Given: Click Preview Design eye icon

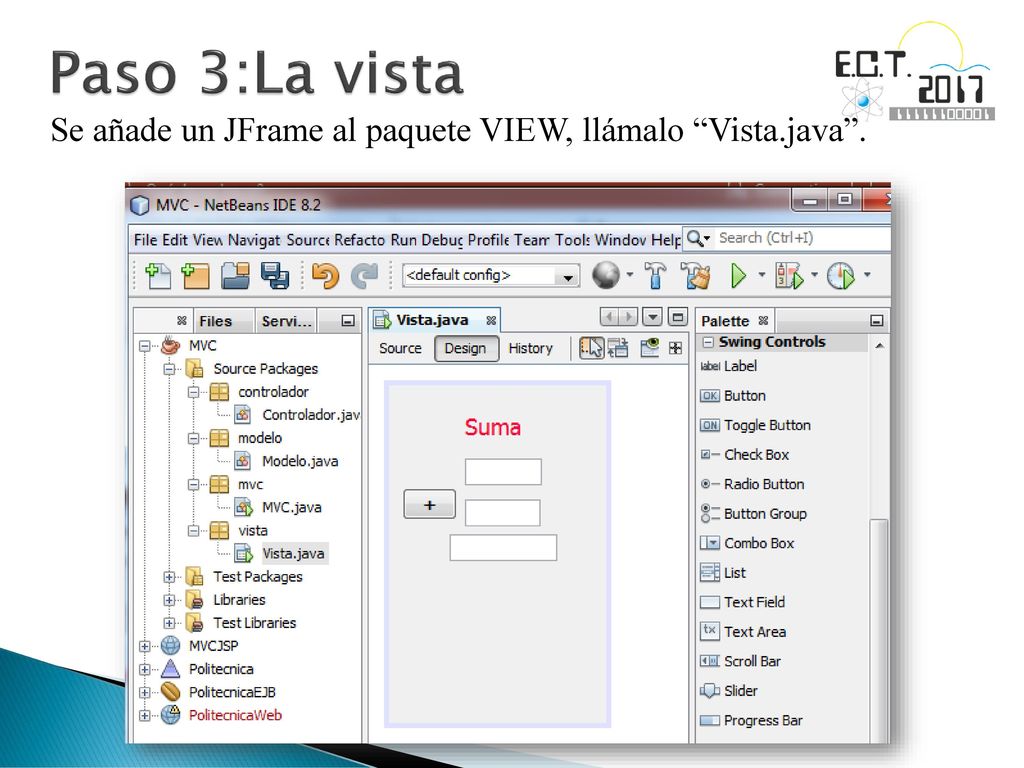Looking at the screenshot, I should coord(650,347).
